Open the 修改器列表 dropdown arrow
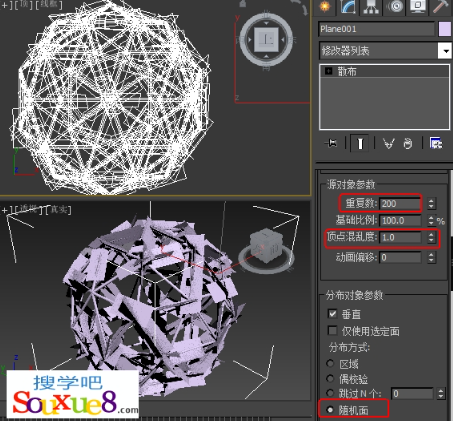The width and height of the screenshot is (453, 421). pos(445,51)
